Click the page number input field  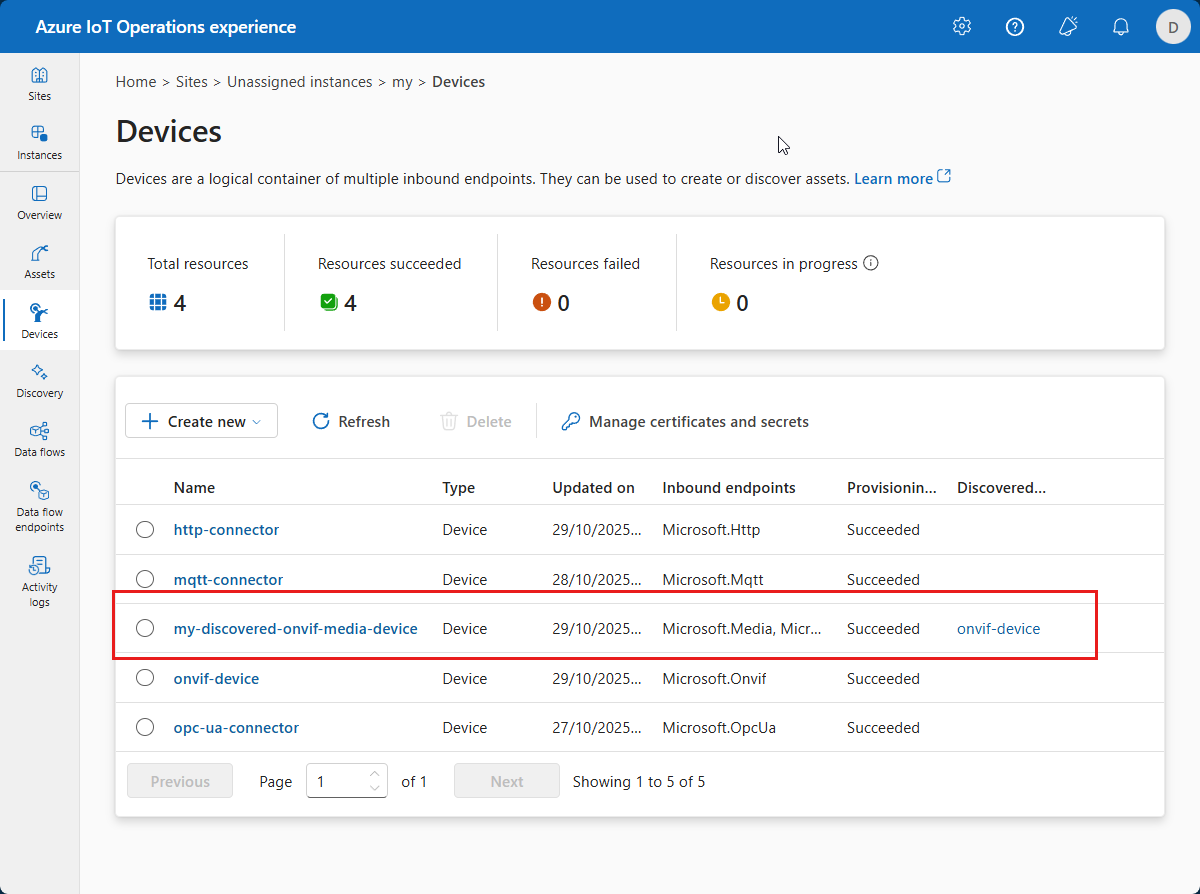[x=338, y=782]
